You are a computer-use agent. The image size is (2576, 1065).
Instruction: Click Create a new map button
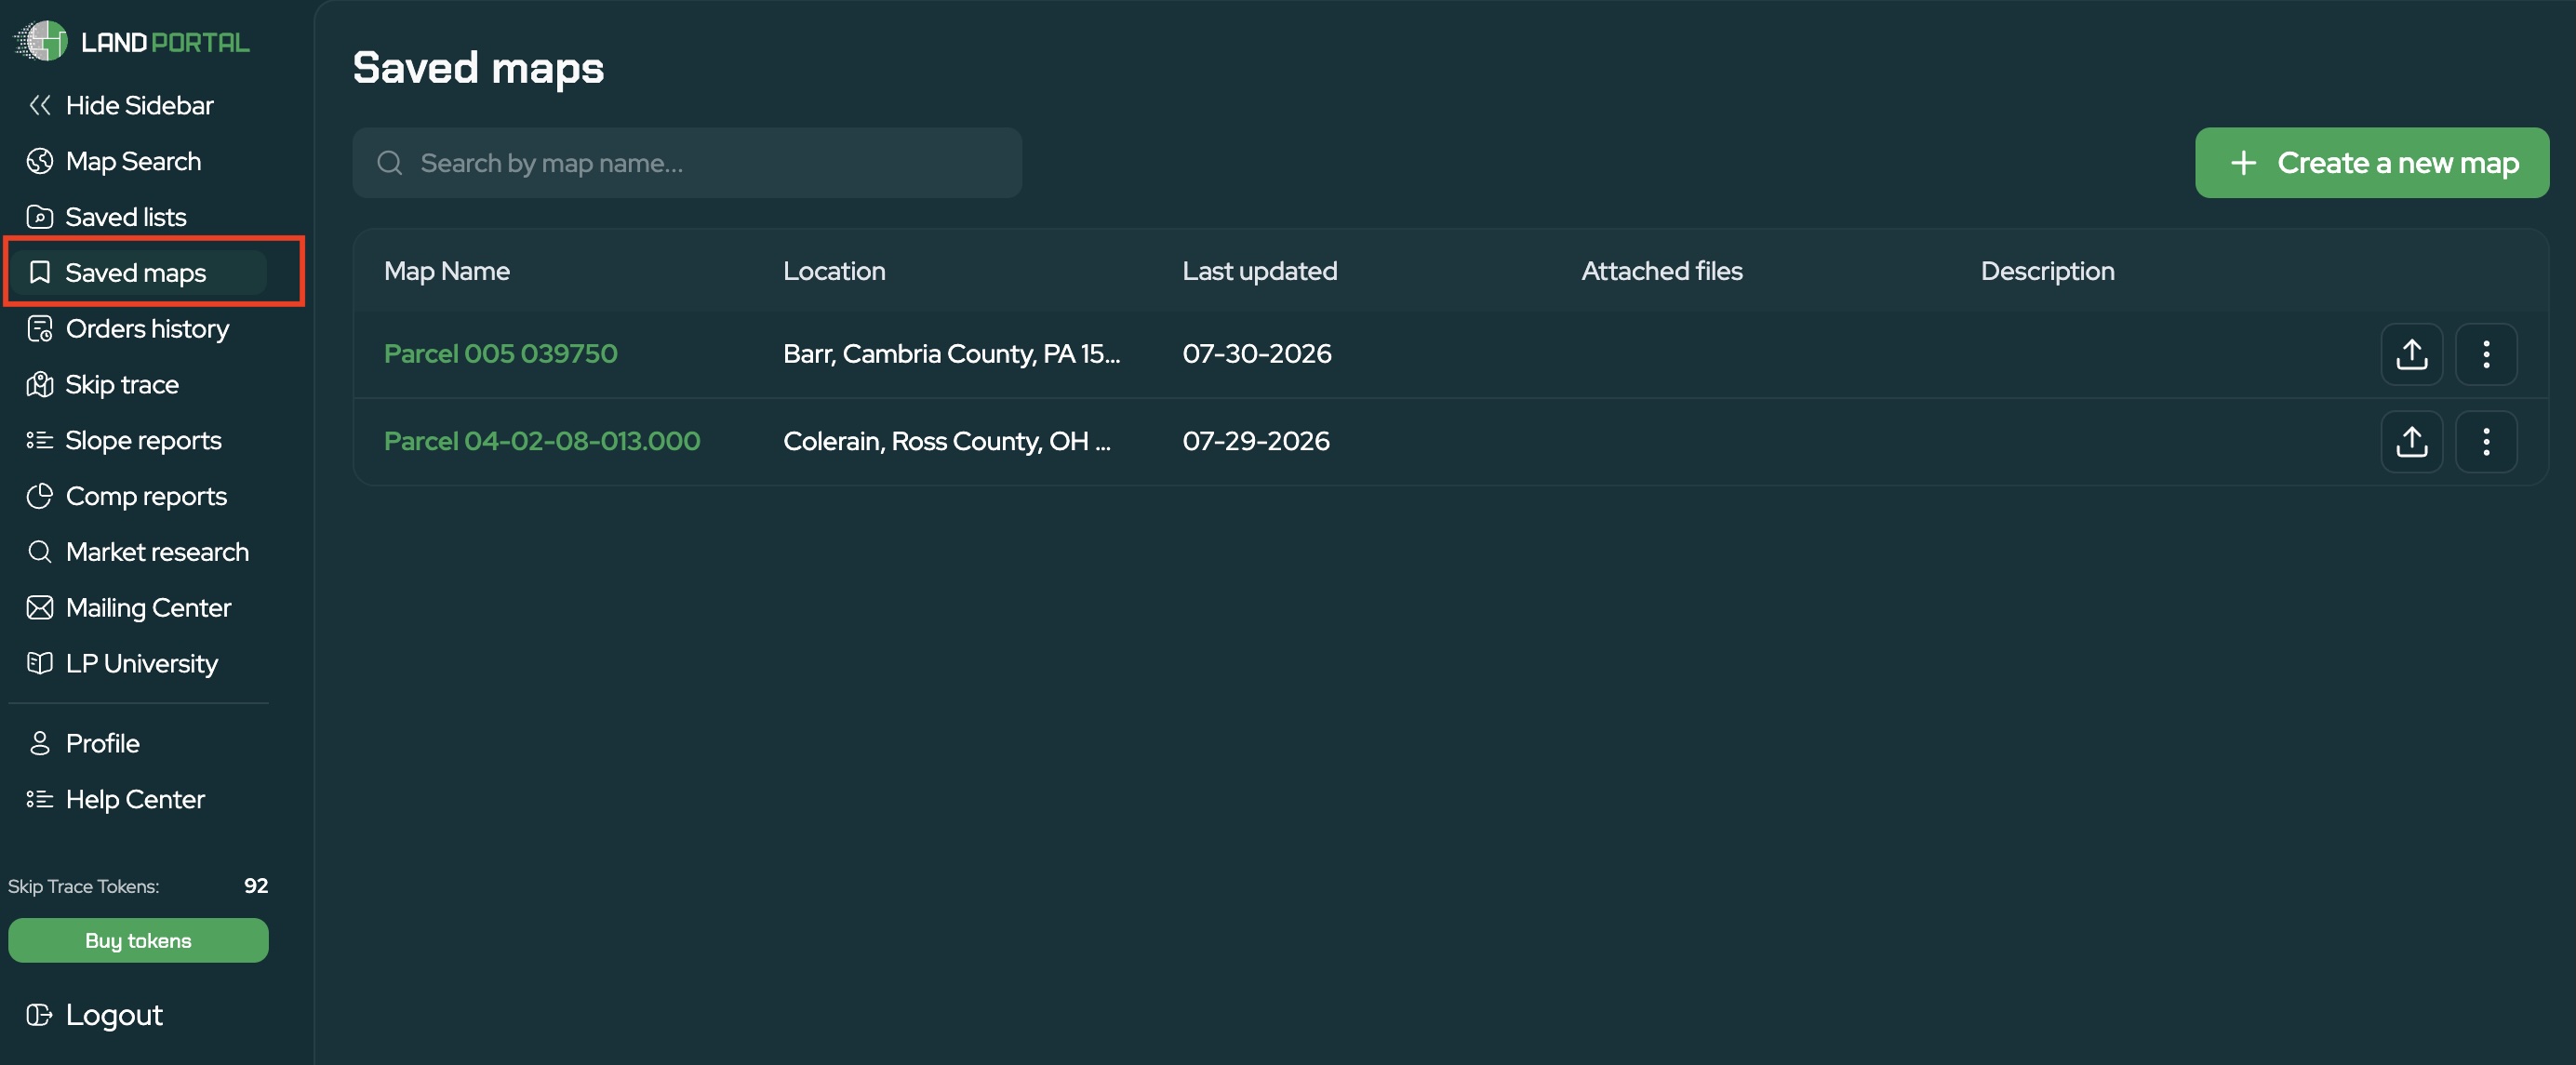click(2372, 163)
